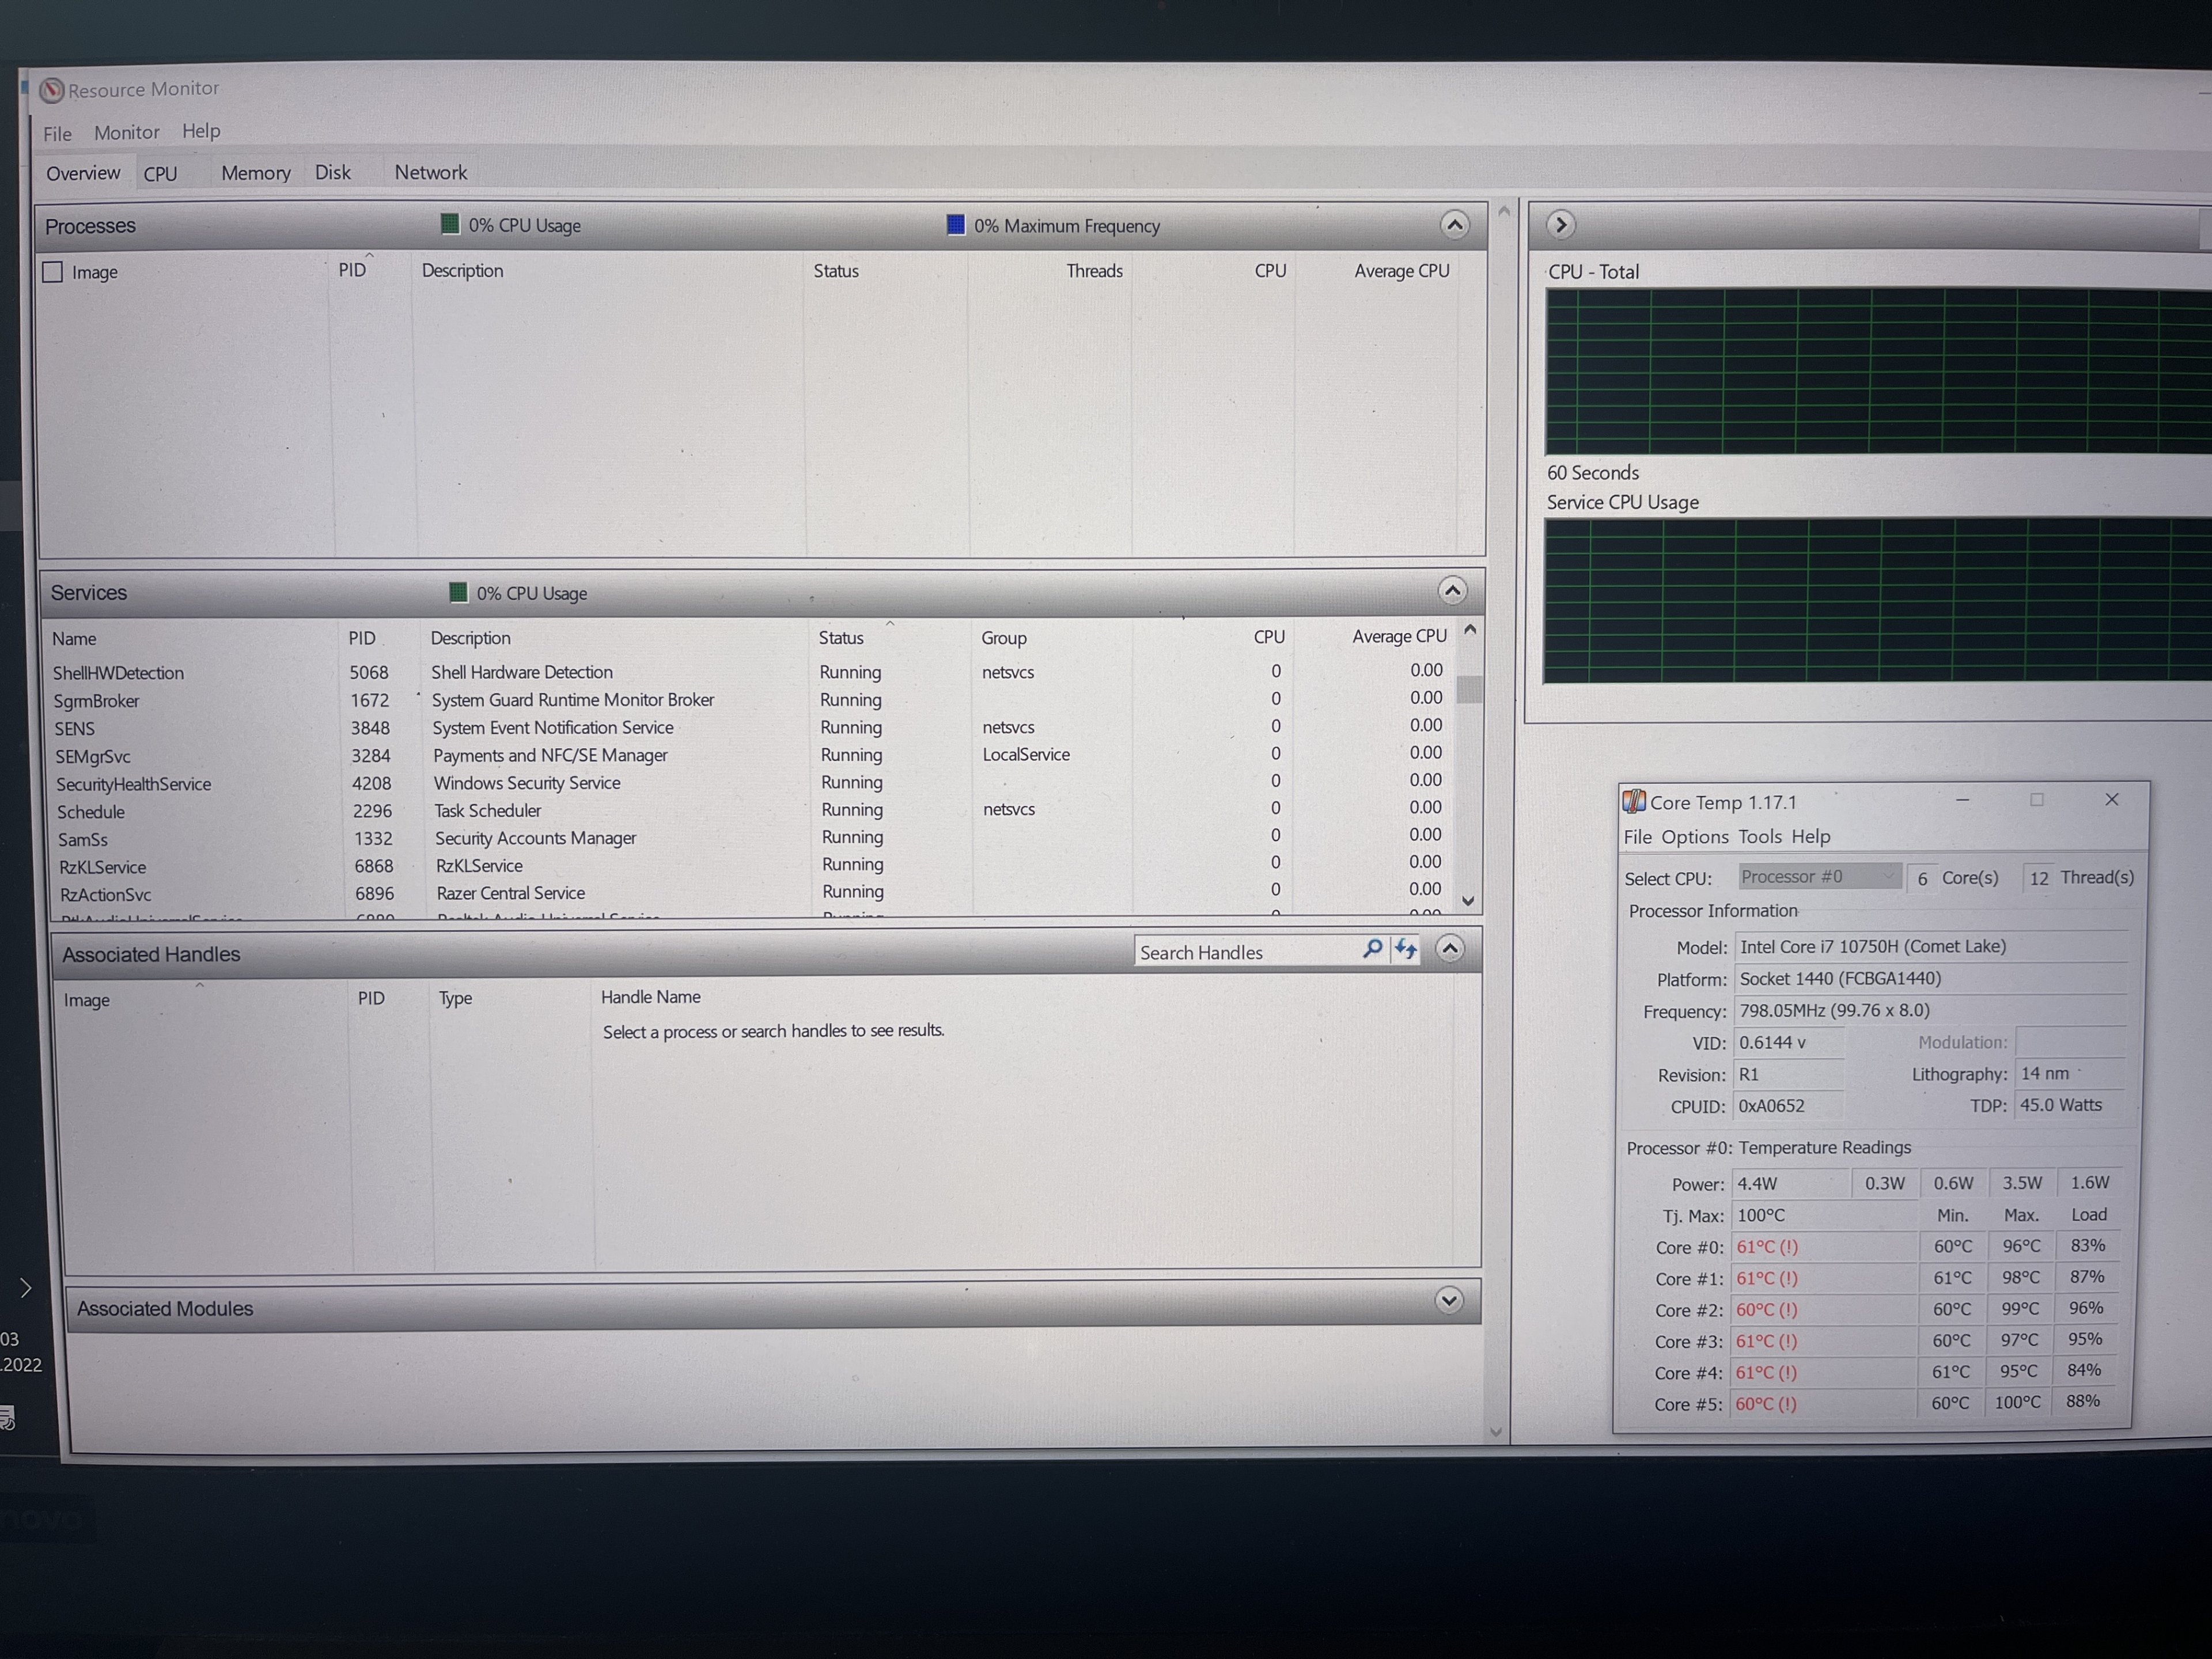Collapse the Services section
Screen dimensions: 2212x1659
point(1452,591)
